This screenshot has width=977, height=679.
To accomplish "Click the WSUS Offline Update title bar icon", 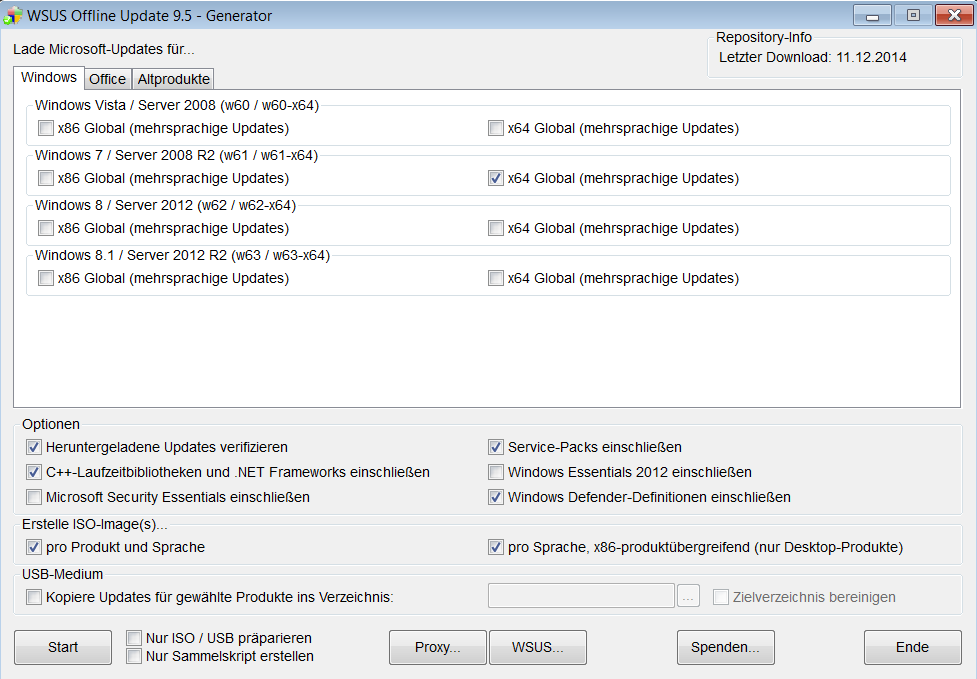I will [x=13, y=16].
